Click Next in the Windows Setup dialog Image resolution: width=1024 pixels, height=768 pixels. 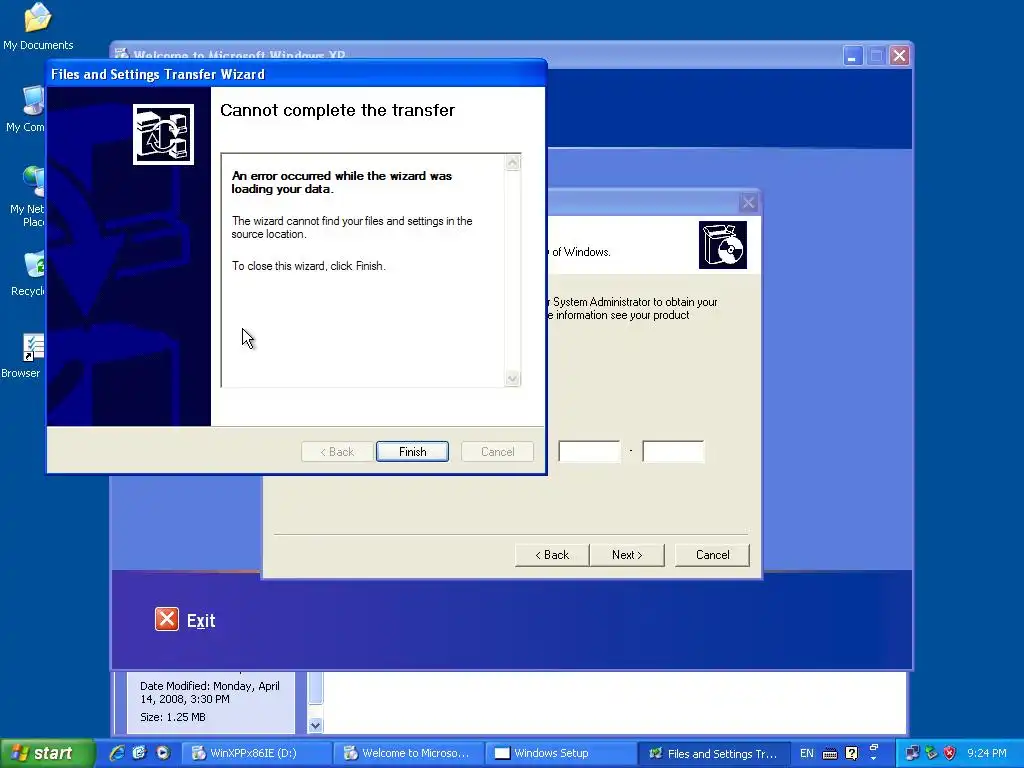(627, 554)
